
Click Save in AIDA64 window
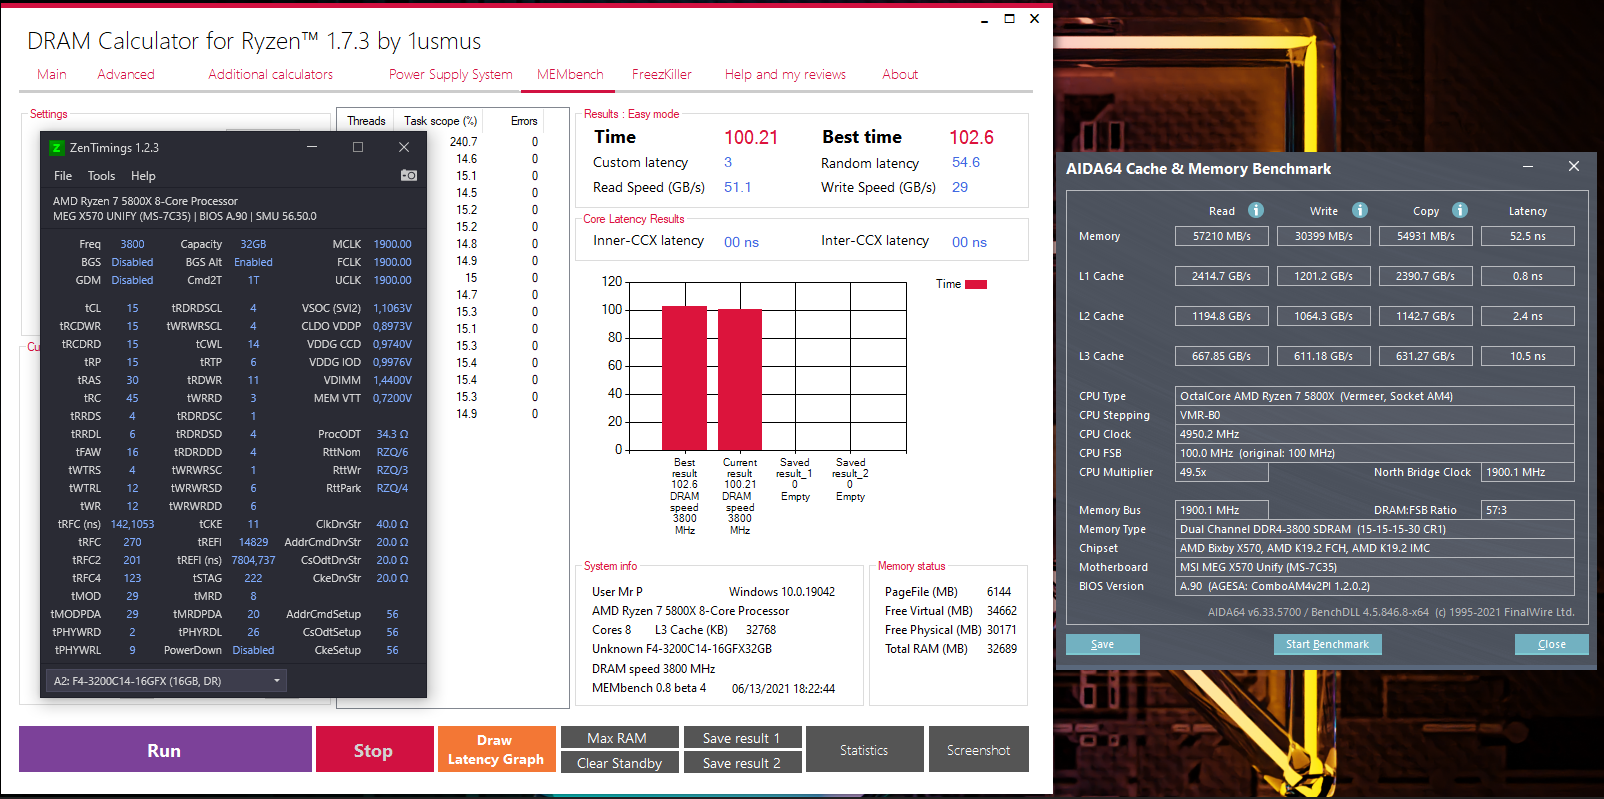pyautogui.click(x=1102, y=644)
